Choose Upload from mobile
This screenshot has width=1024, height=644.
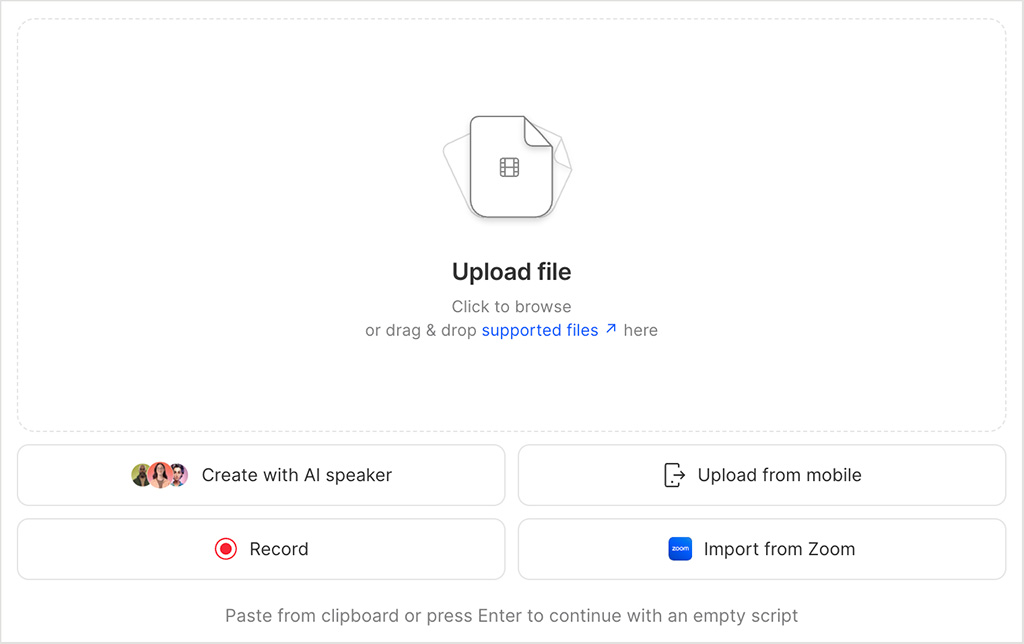(762, 475)
